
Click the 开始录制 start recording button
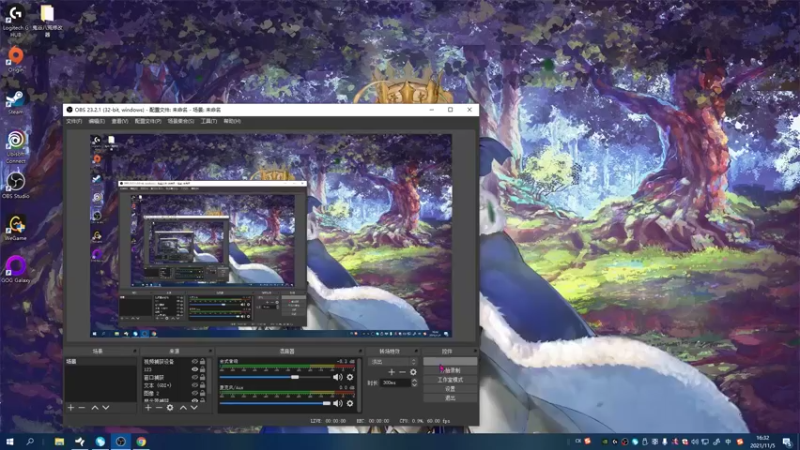[x=450, y=370]
